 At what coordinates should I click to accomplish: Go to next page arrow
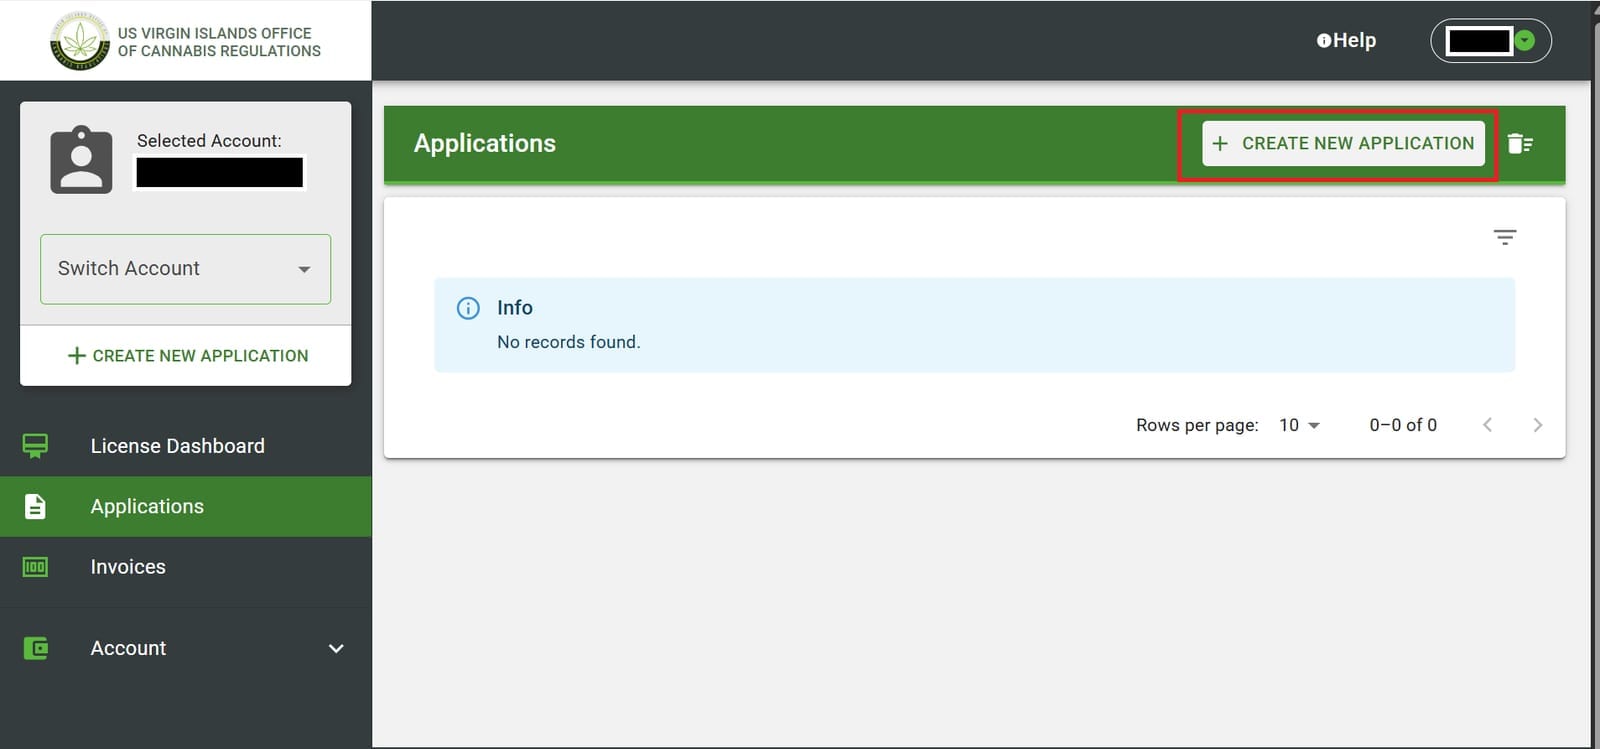coord(1537,425)
